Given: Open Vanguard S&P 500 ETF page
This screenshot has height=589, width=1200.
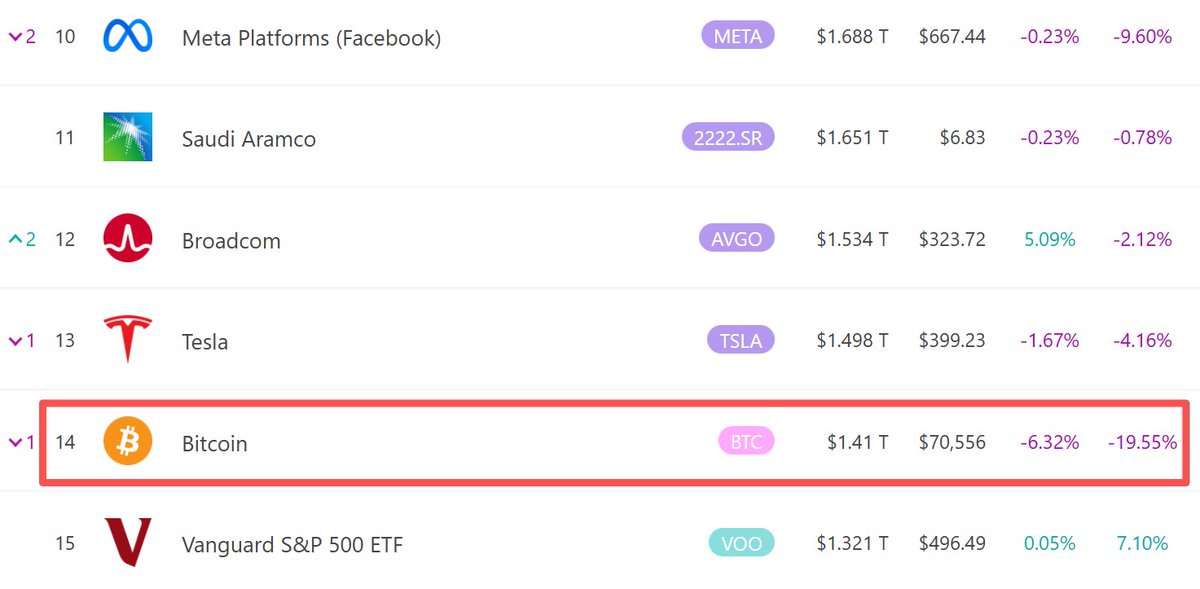Looking at the screenshot, I should [x=292, y=544].
